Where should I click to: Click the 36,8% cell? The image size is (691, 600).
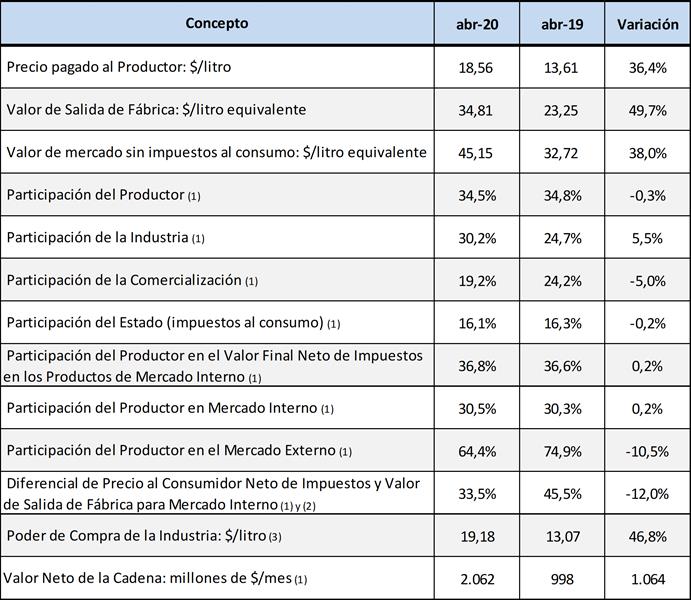pos(477,366)
